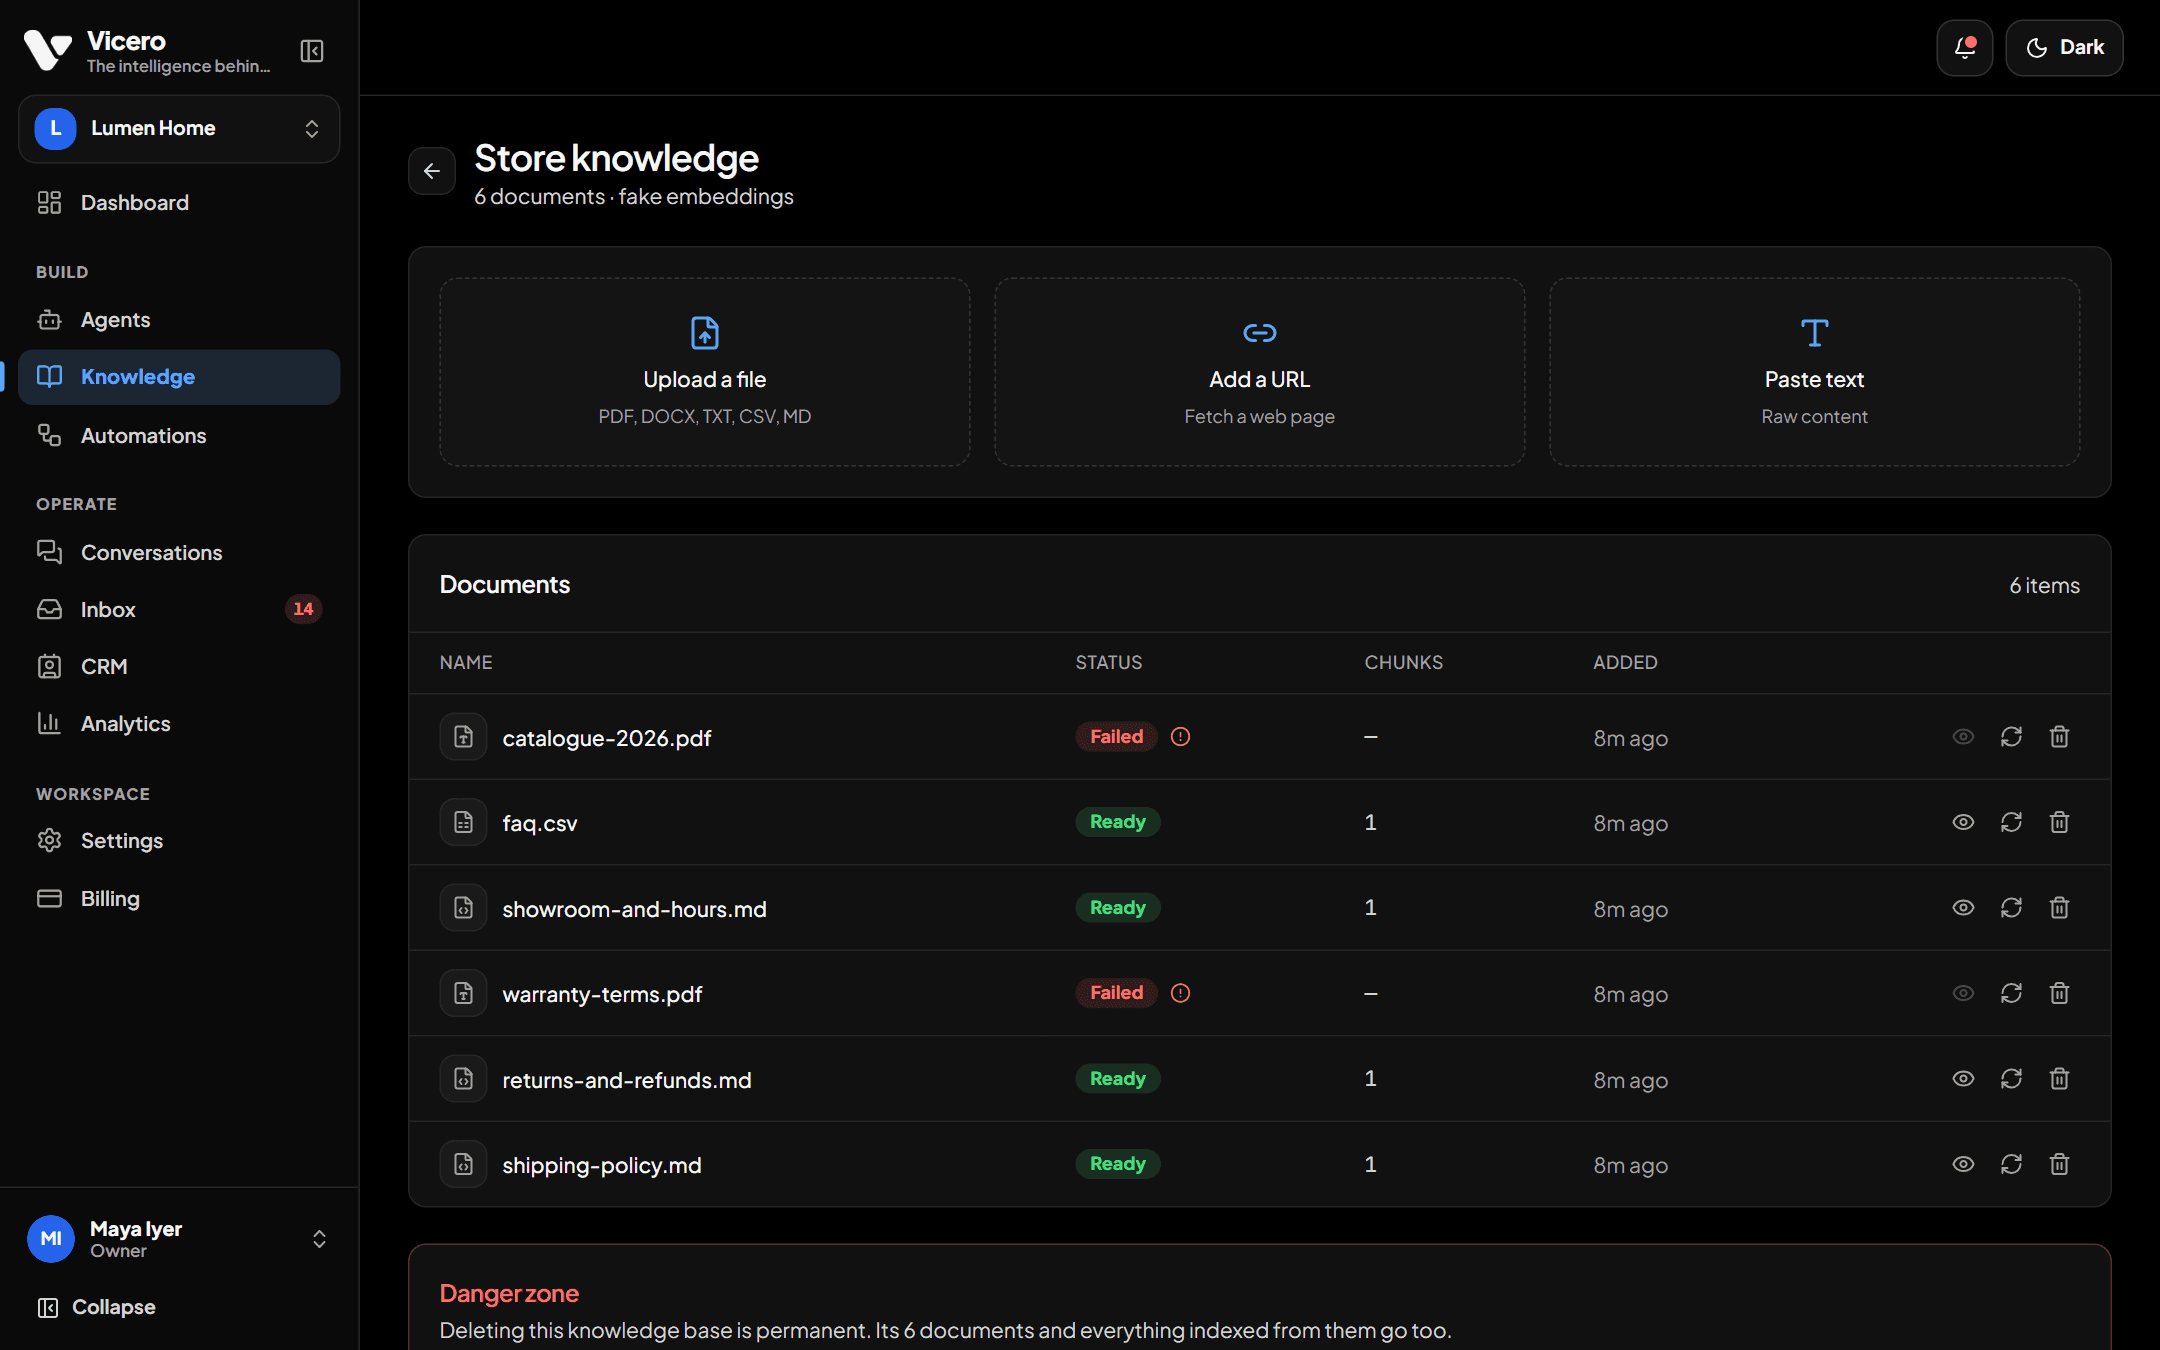The image size is (2160, 1350).
Task: Preview showroom-and-hours.md with eye icon
Action: pyautogui.click(x=1963, y=908)
